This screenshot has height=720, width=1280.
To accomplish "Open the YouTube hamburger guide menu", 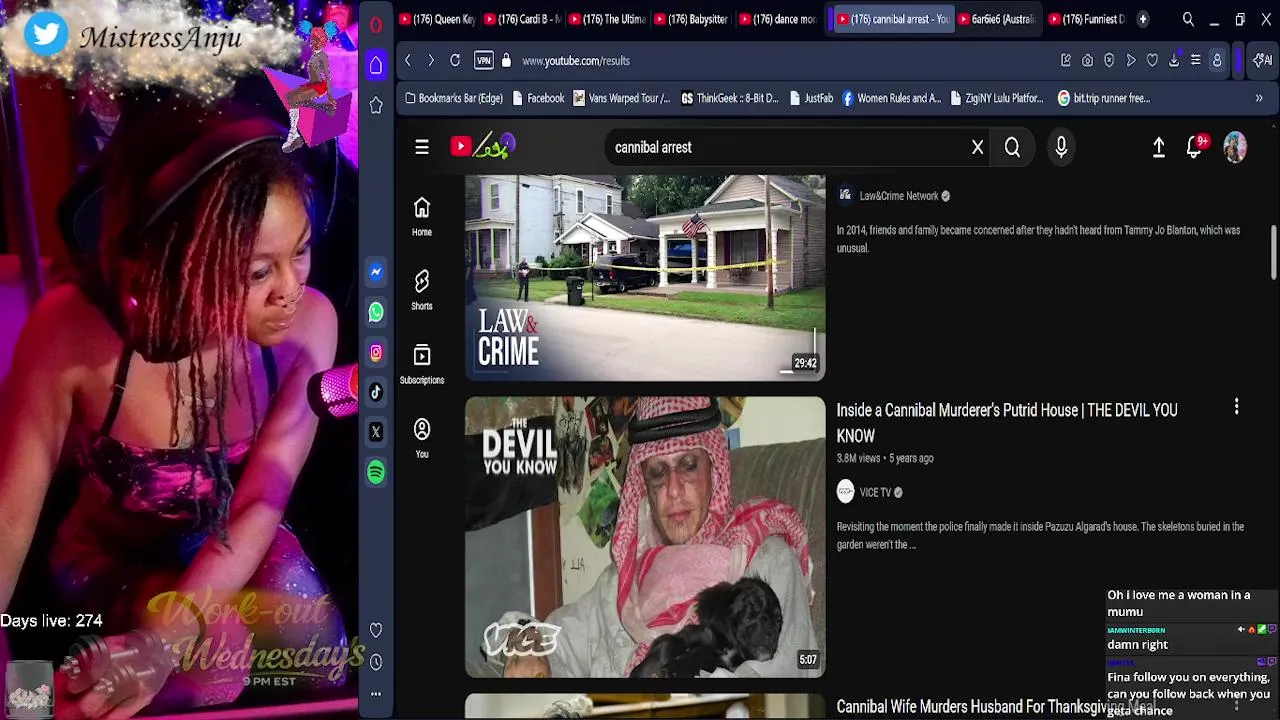I will [422, 147].
